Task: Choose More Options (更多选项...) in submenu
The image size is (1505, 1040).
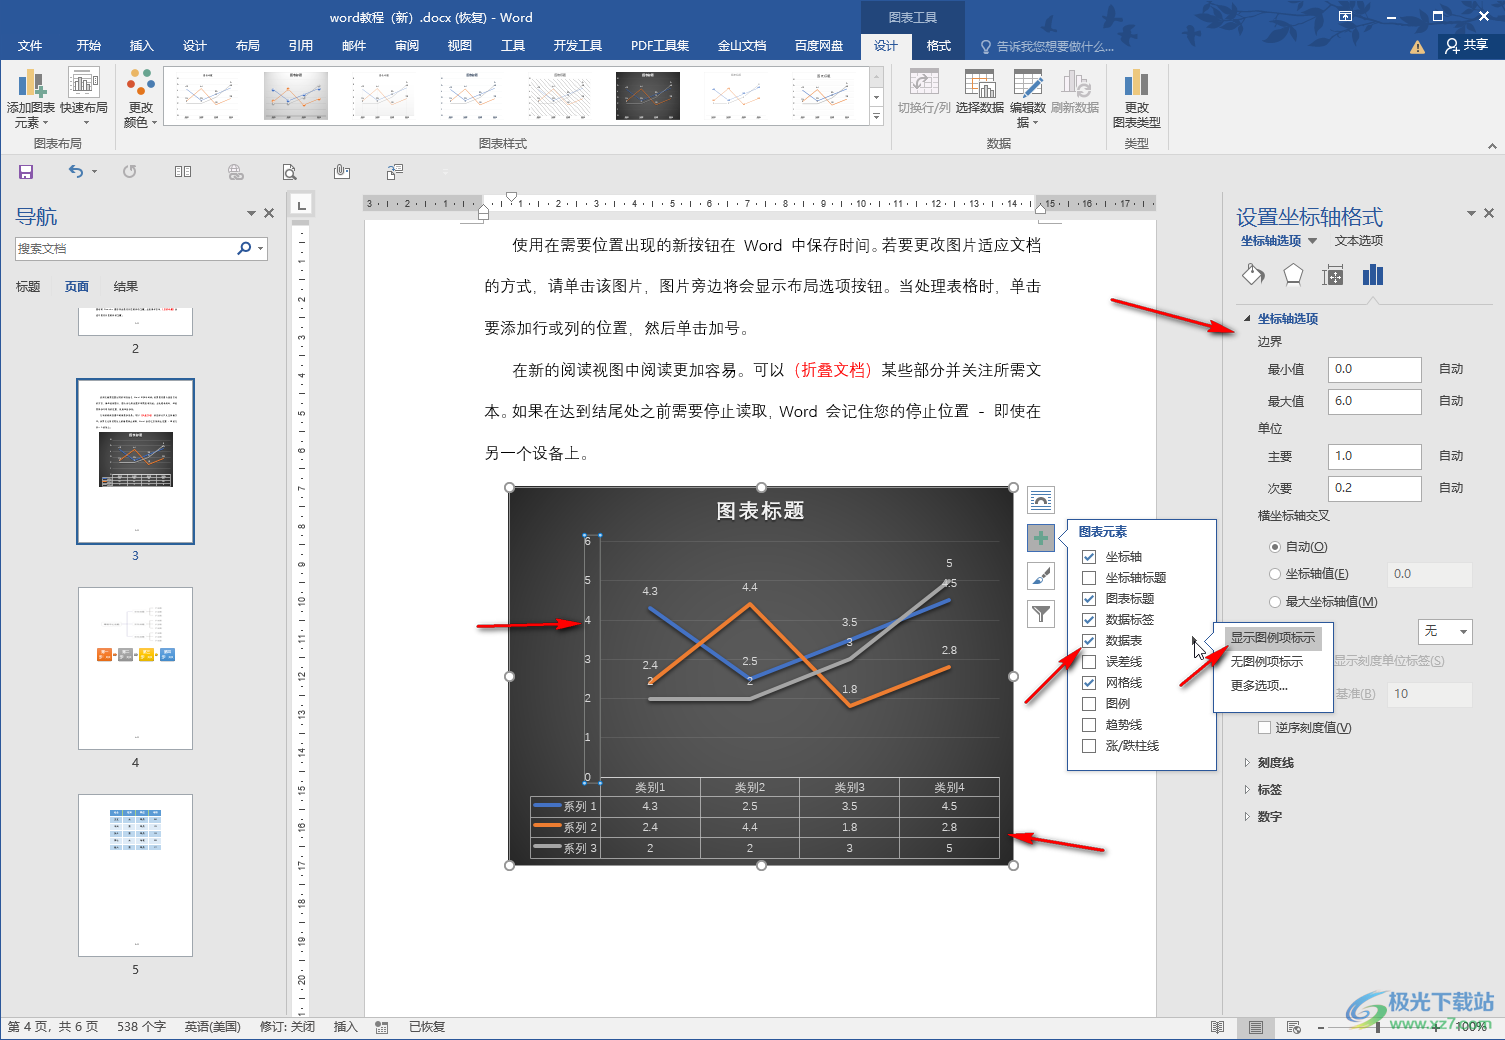Action: click(1259, 686)
